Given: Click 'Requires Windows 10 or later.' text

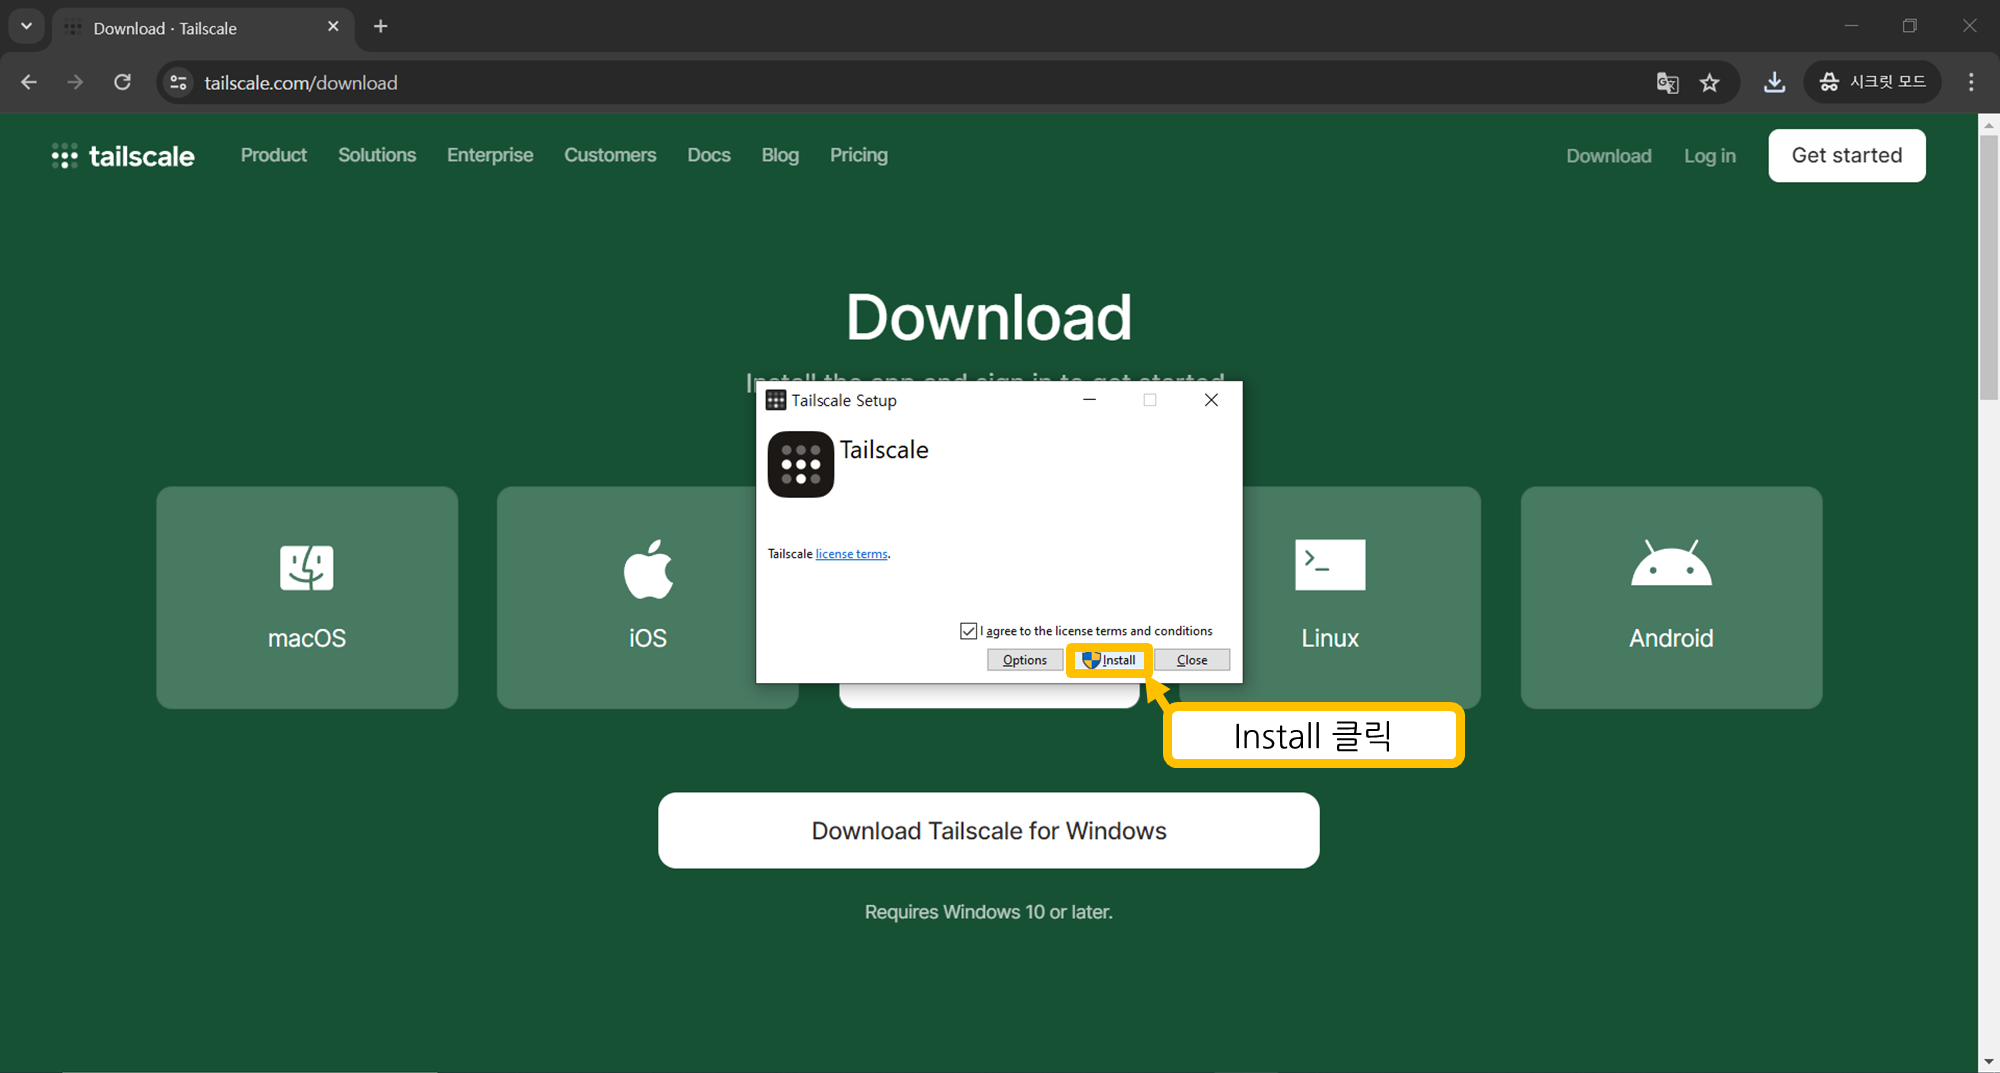Looking at the screenshot, I should [989, 912].
